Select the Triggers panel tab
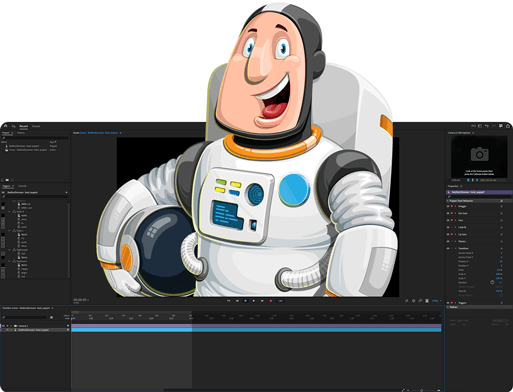Viewport: 513px width, 392px height. pyautogui.click(x=7, y=186)
